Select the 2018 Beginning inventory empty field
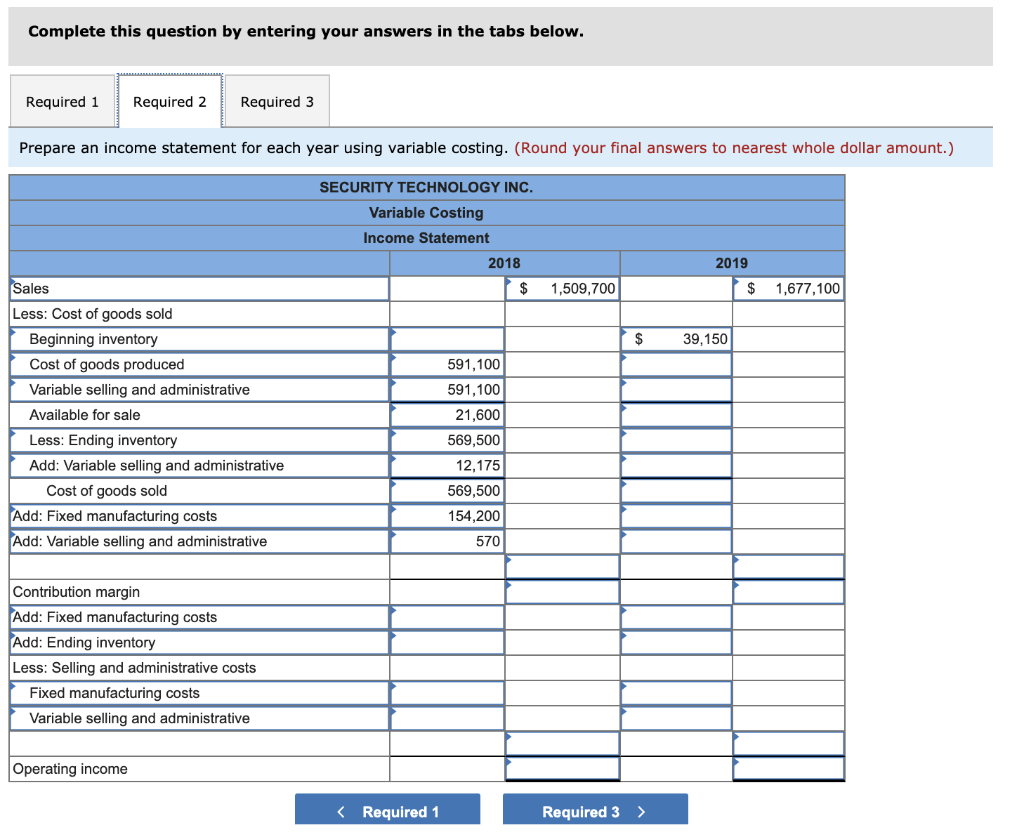The height and width of the screenshot is (837, 1024). [x=447, y=340]
